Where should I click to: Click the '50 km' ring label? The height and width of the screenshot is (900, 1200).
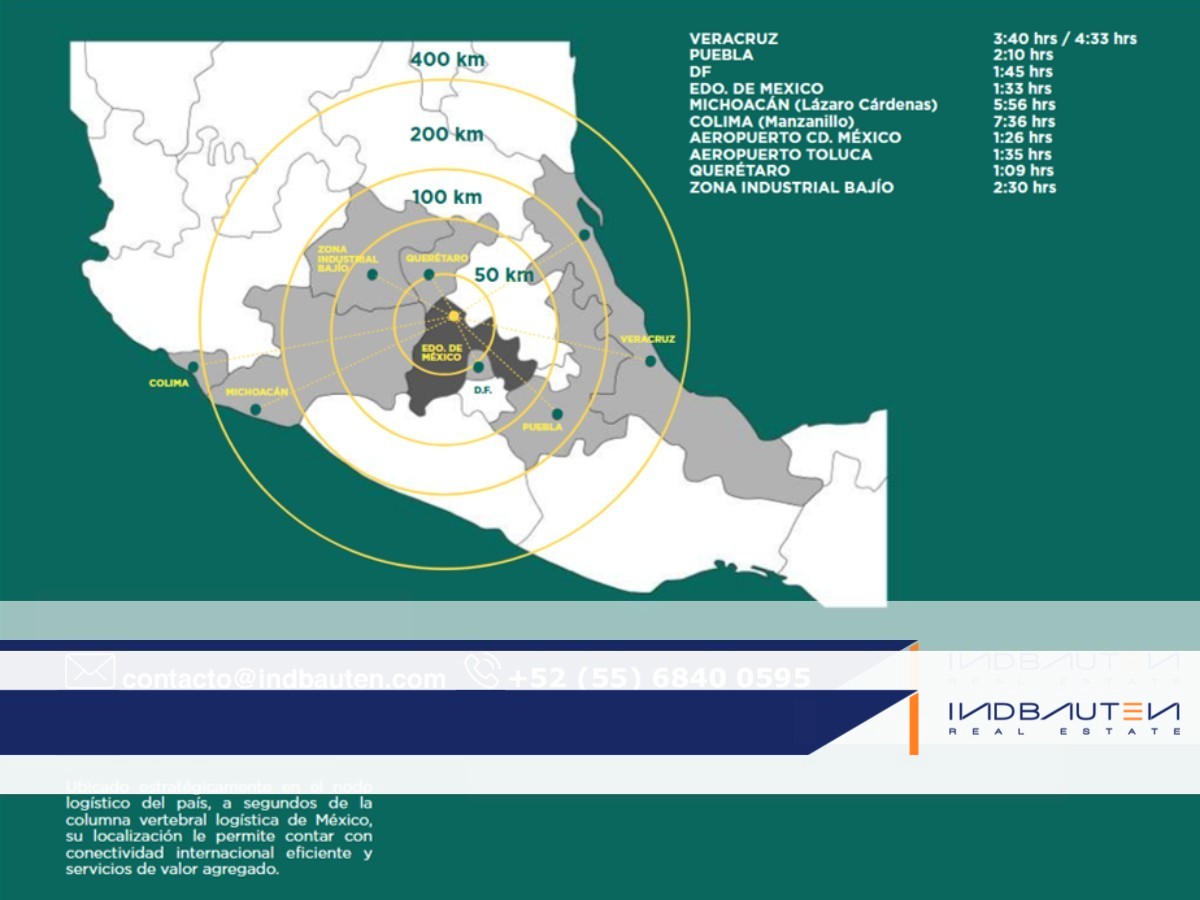click(504, 275)
